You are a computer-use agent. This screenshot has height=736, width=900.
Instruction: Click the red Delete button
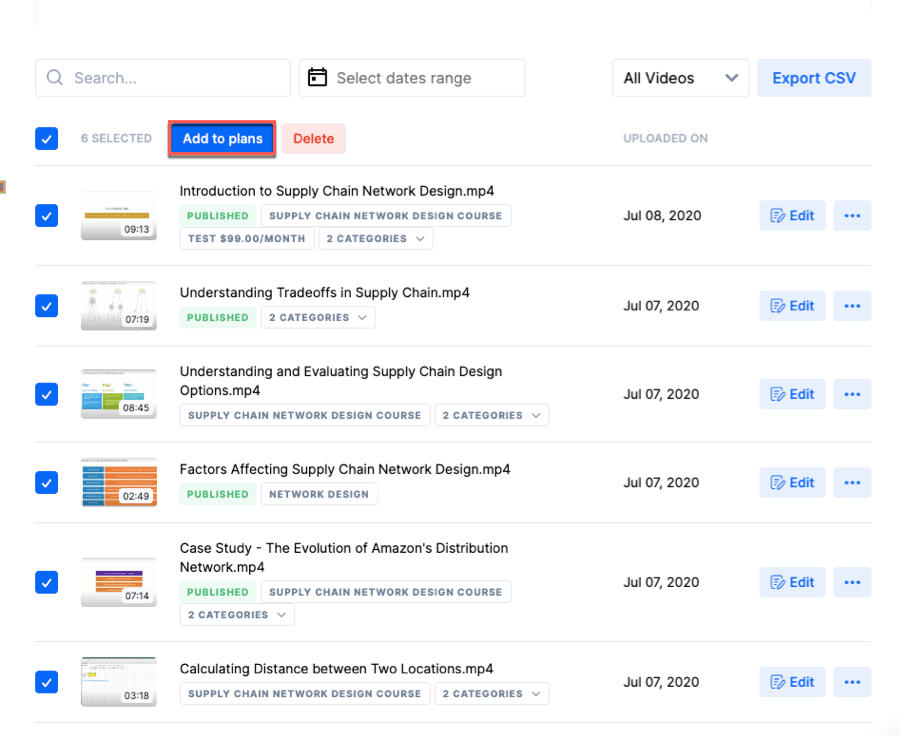pos(313,139)
